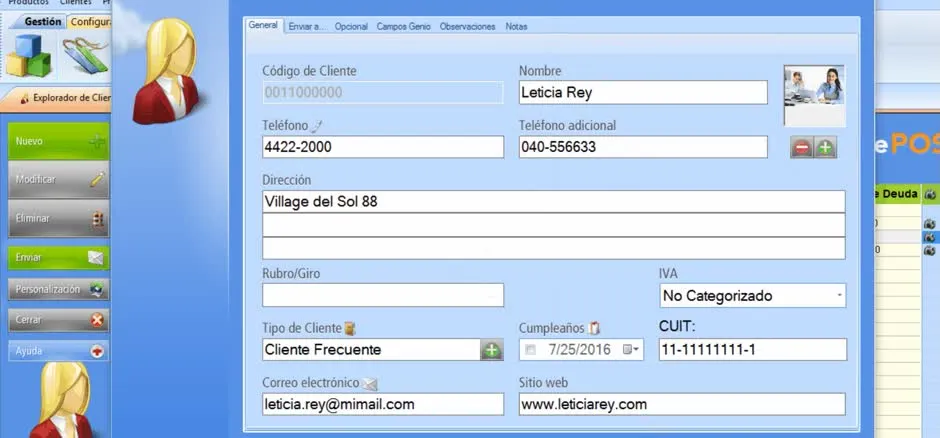
Task: Click the price tags ribbon icon
Action: (x=85, y=55)
